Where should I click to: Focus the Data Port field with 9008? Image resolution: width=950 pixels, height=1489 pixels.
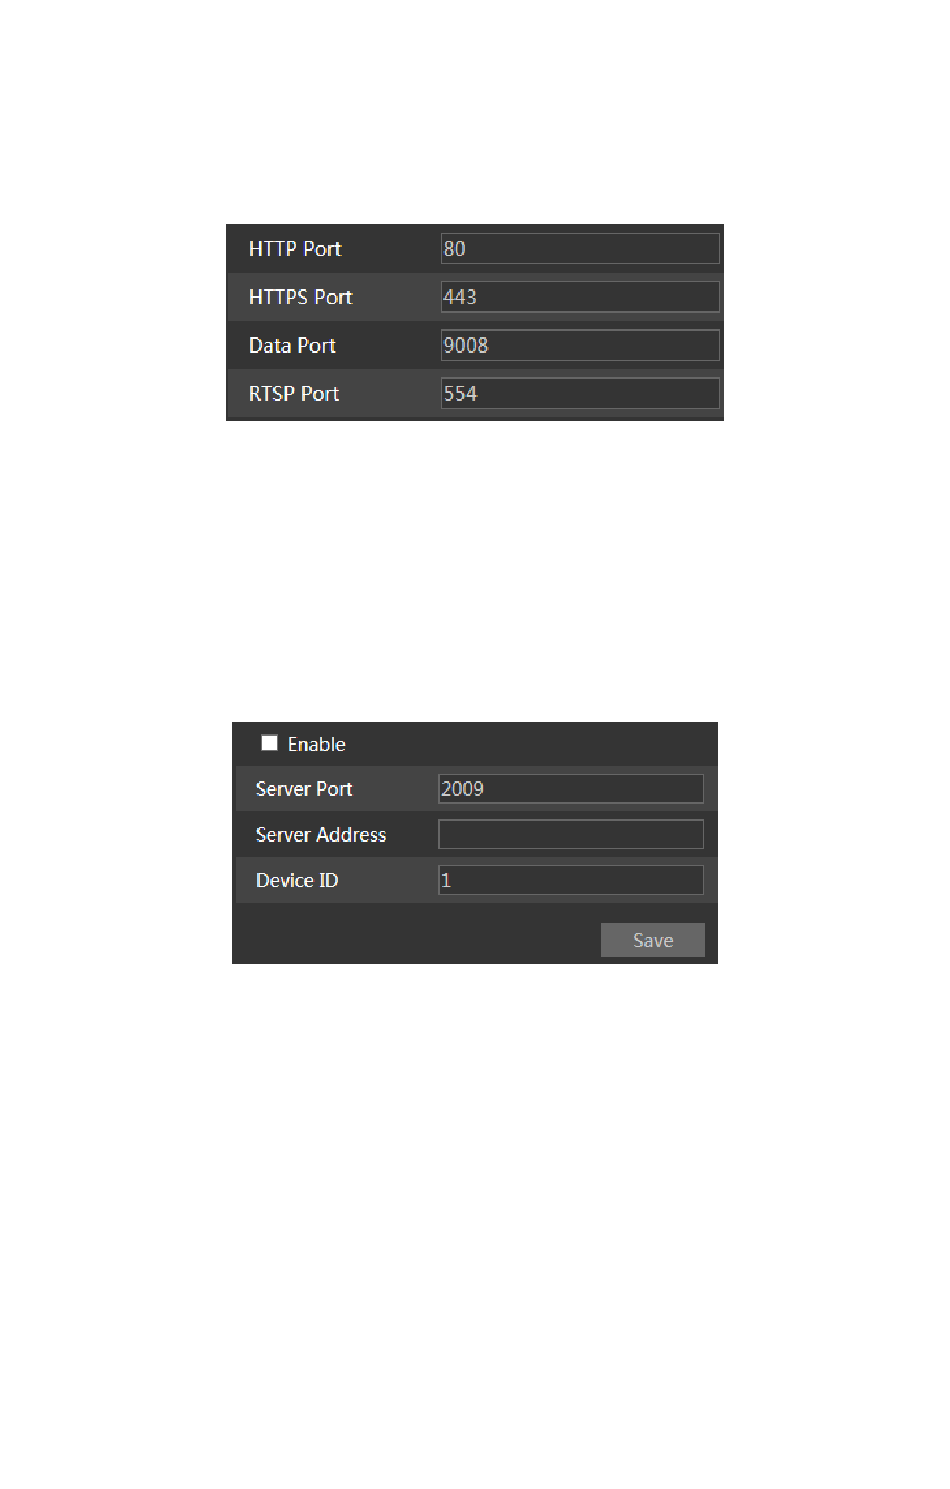click(580, 345)
